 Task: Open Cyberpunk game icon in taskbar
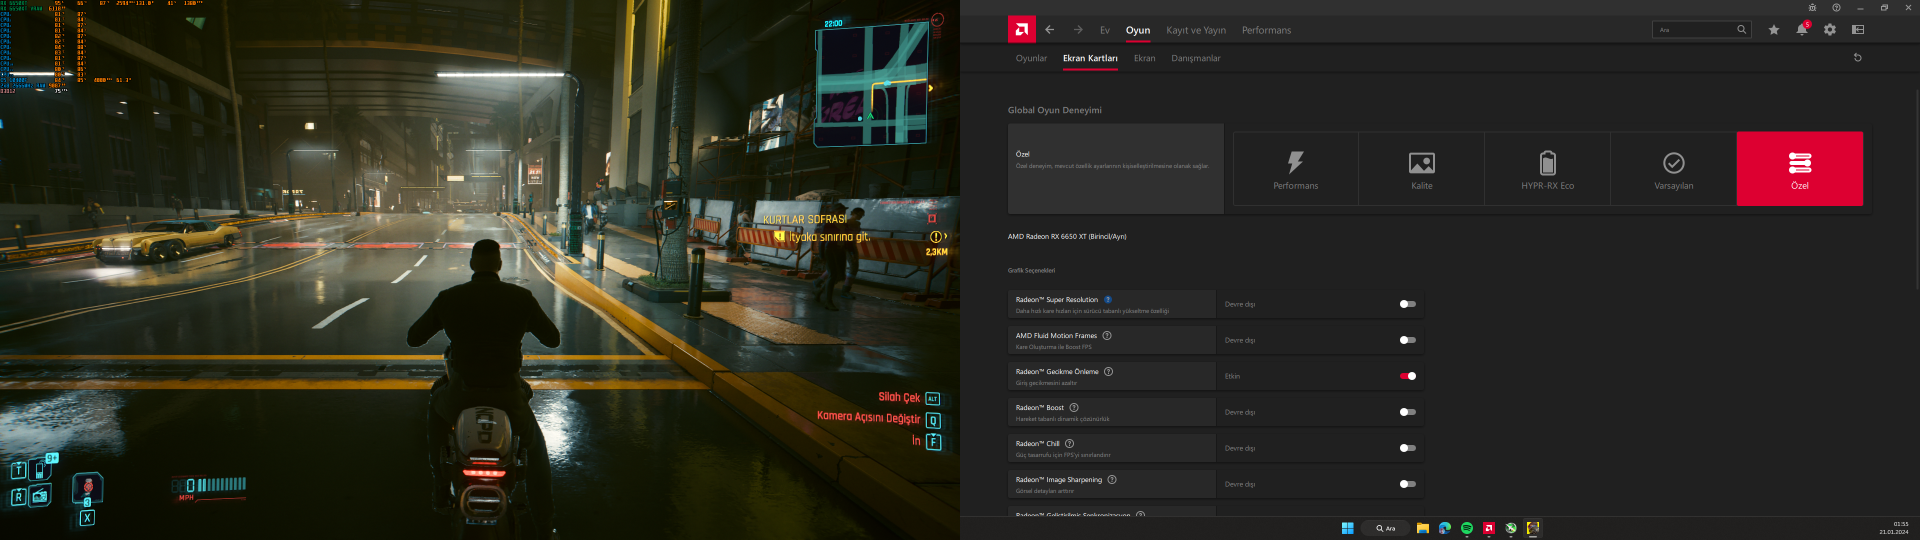[x=1533, y=528]
